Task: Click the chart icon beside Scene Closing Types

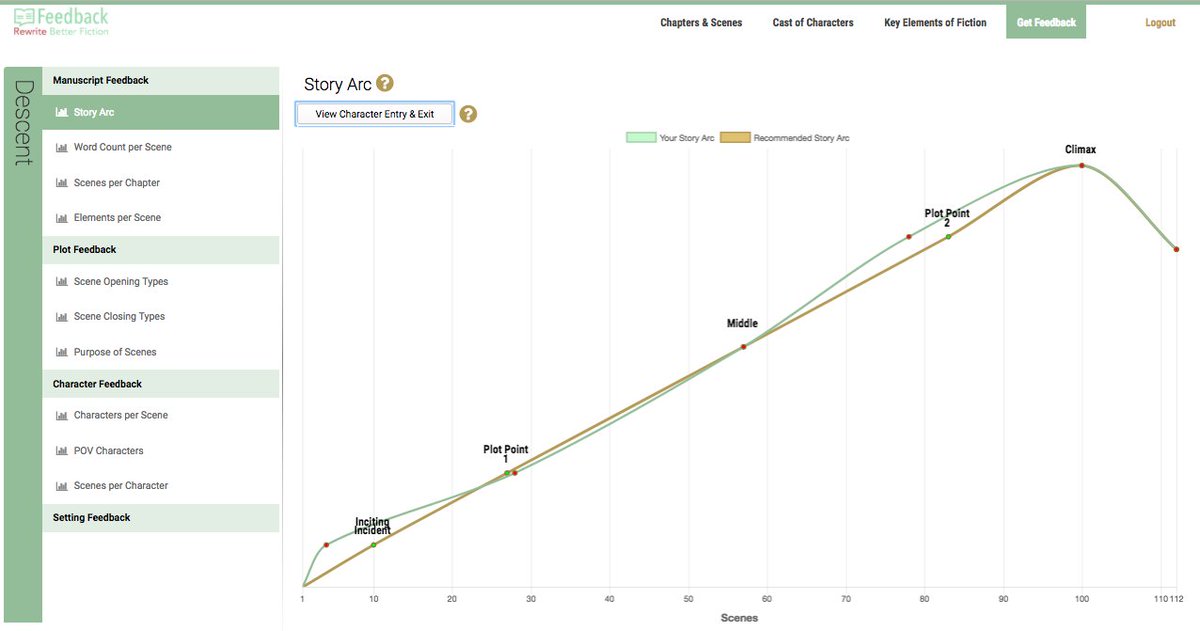Action: tap(62, 317)
